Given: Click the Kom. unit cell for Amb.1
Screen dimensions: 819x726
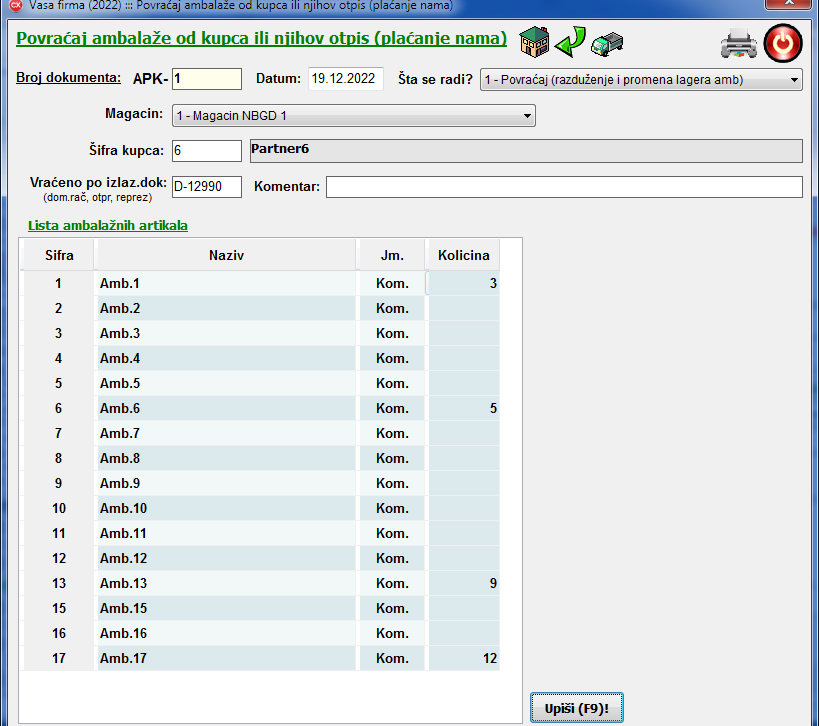Looking at the screenshot, I should pos(392,283).
